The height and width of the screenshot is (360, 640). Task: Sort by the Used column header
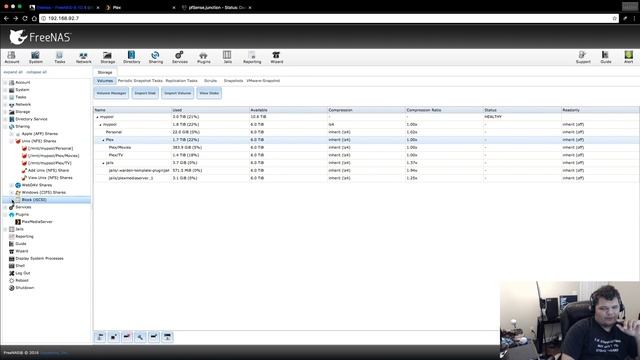210,110
